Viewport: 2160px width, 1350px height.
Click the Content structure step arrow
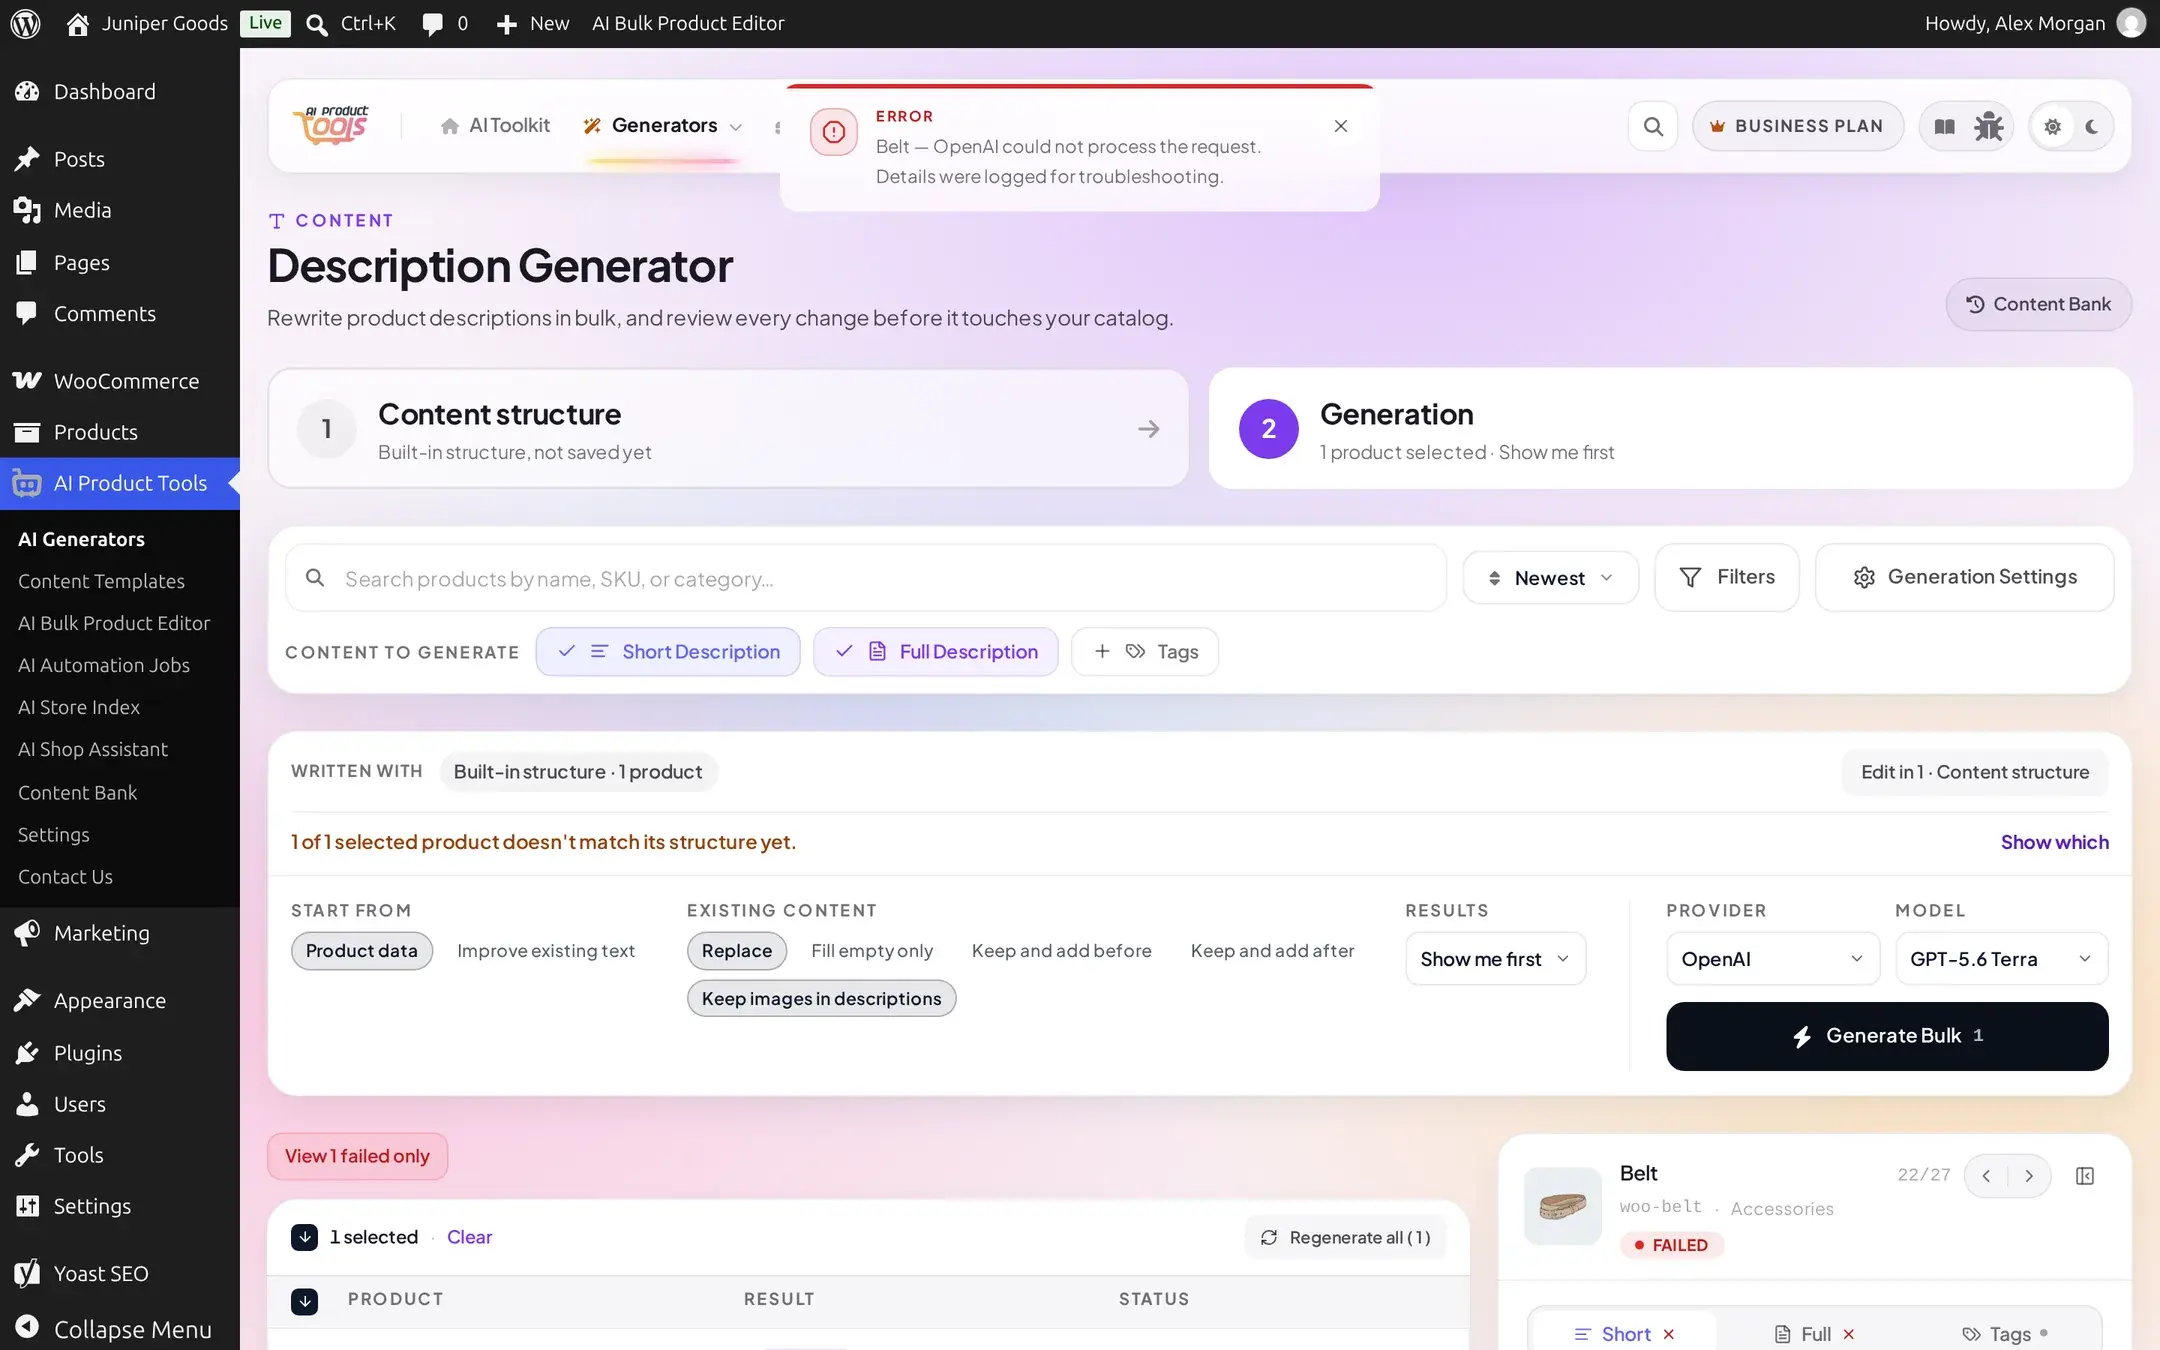point(1149,429)
